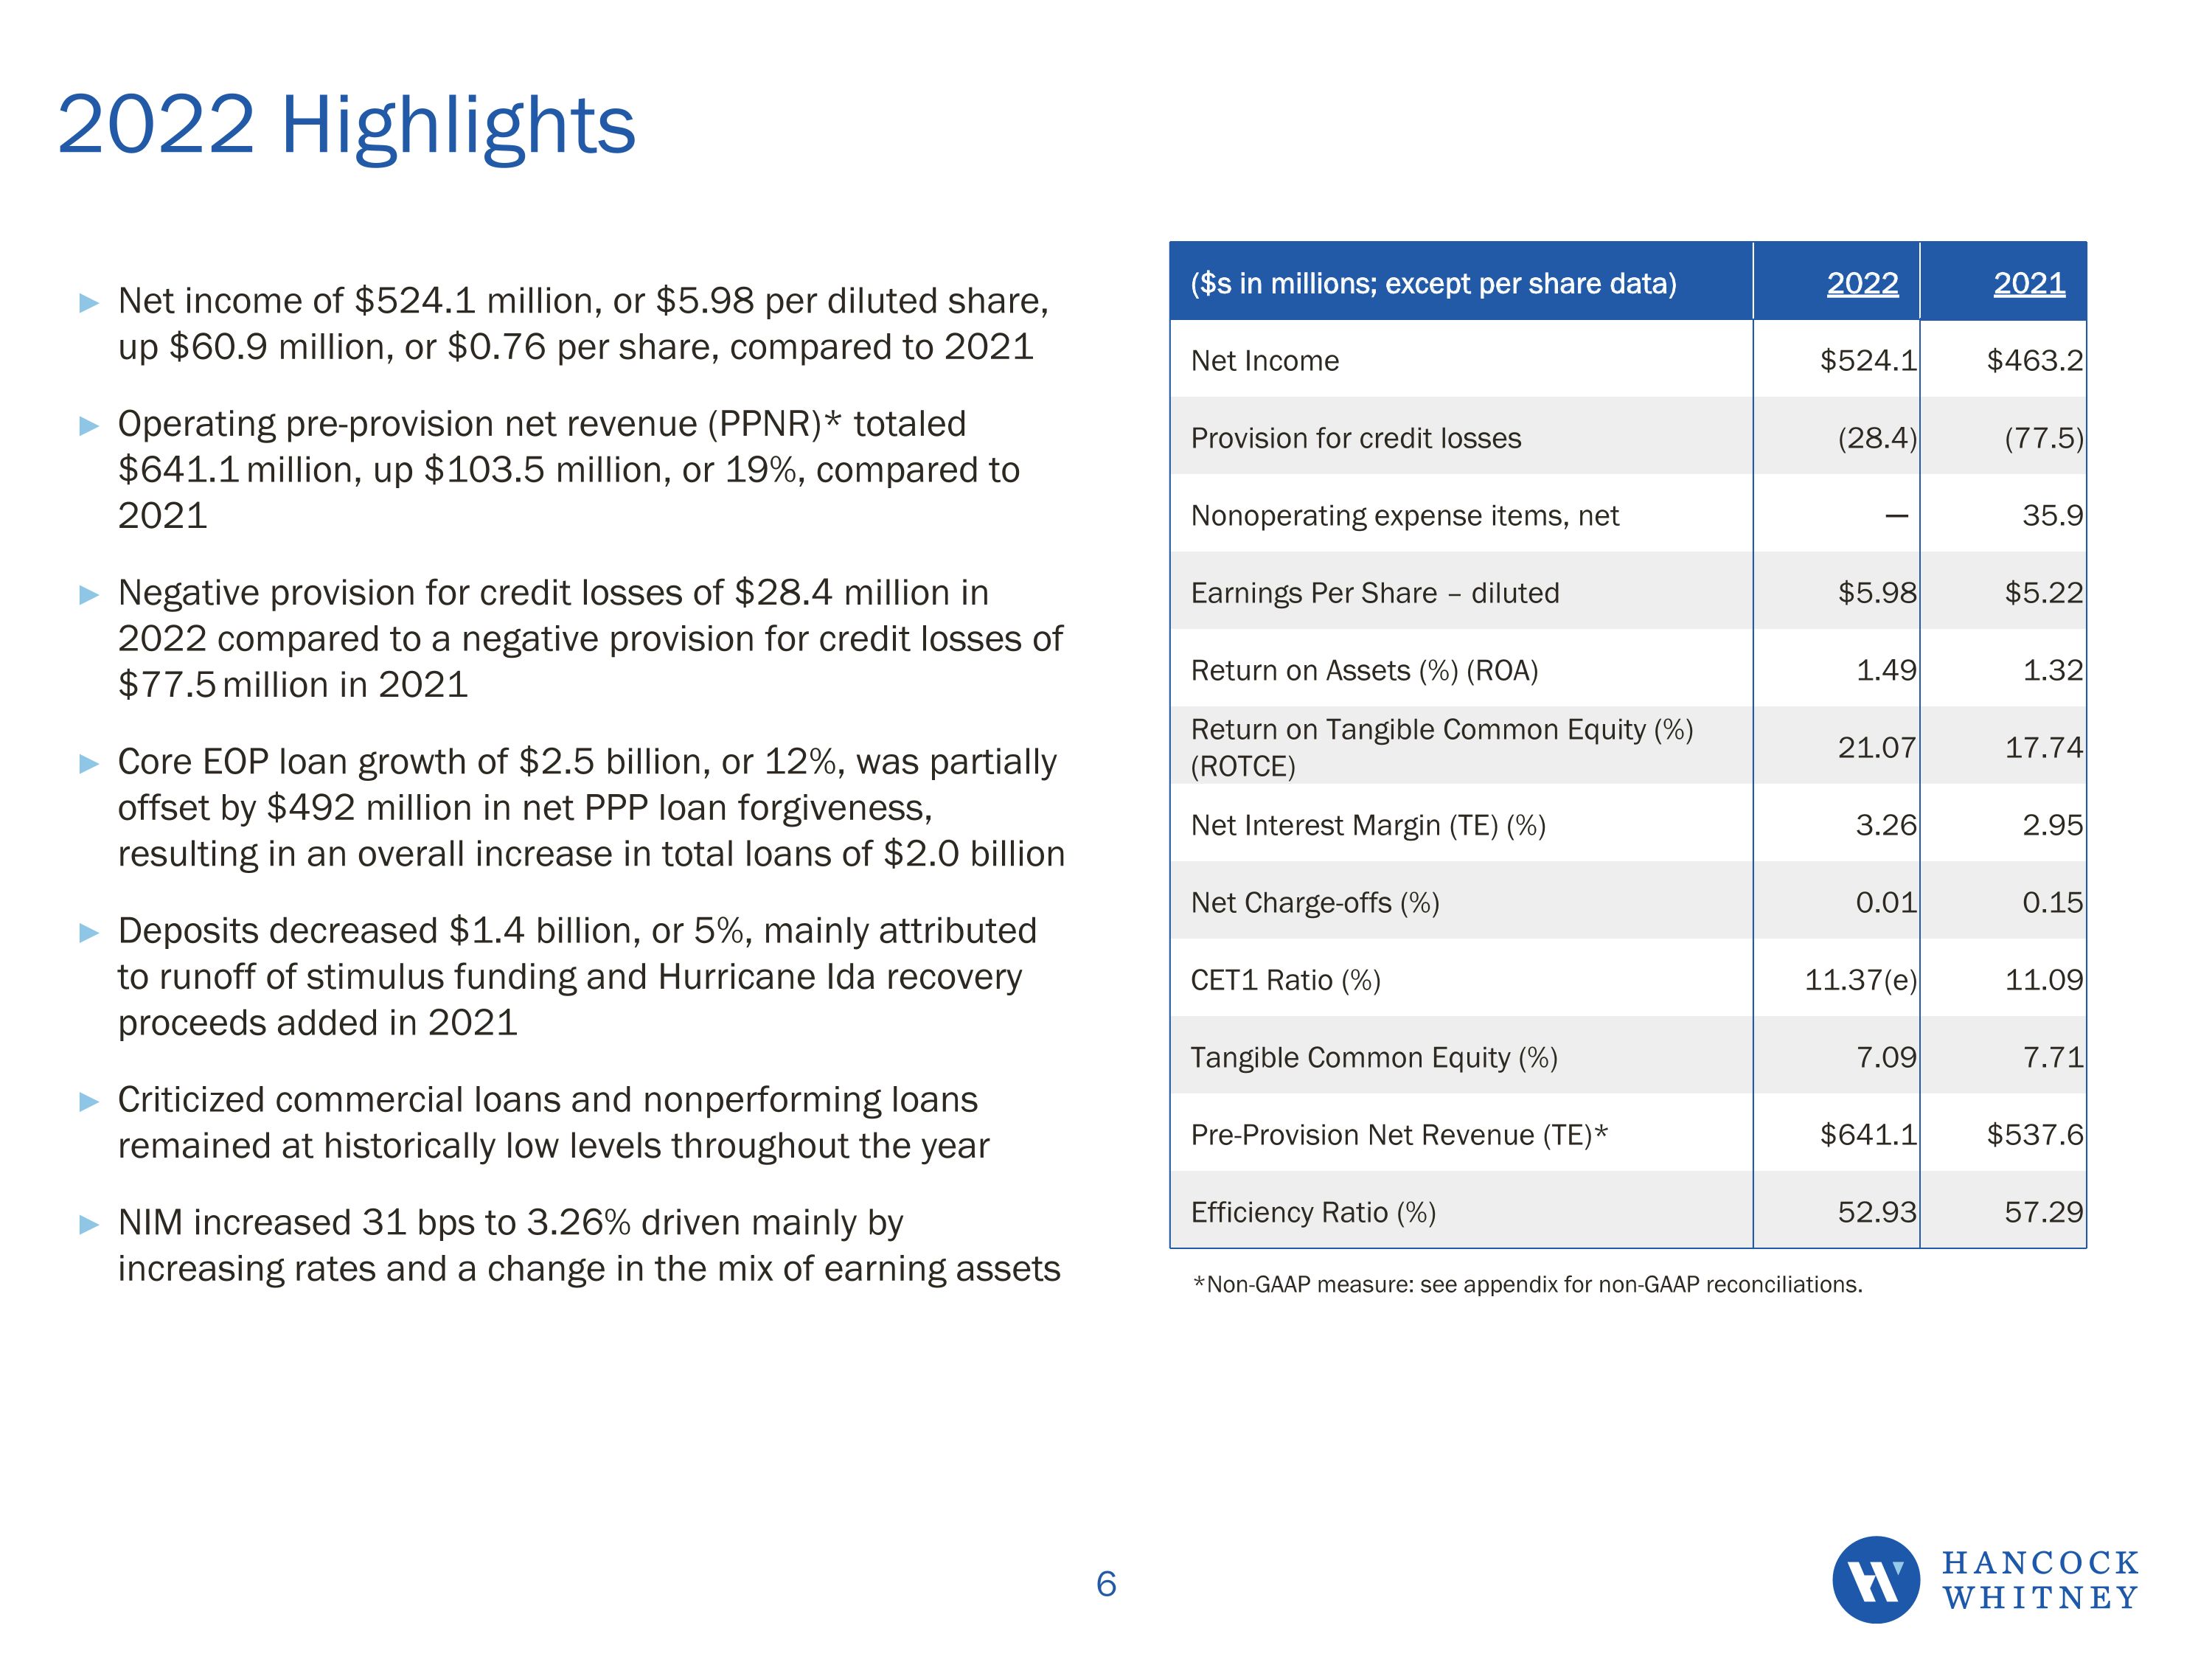Click the Pre-Provision Net Revenue (TE)* label
Image resolution: width=2212 pixels, height=1659 pixels.
pyautogui.click(x=1398, y=1135)
